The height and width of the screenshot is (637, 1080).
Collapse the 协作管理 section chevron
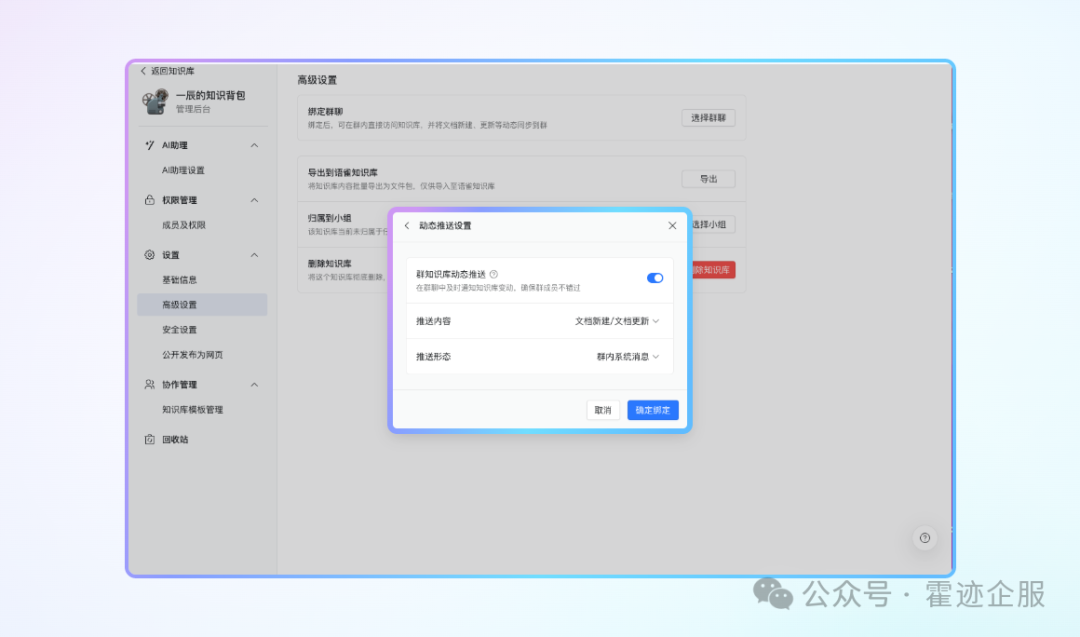tap(254, 384)
